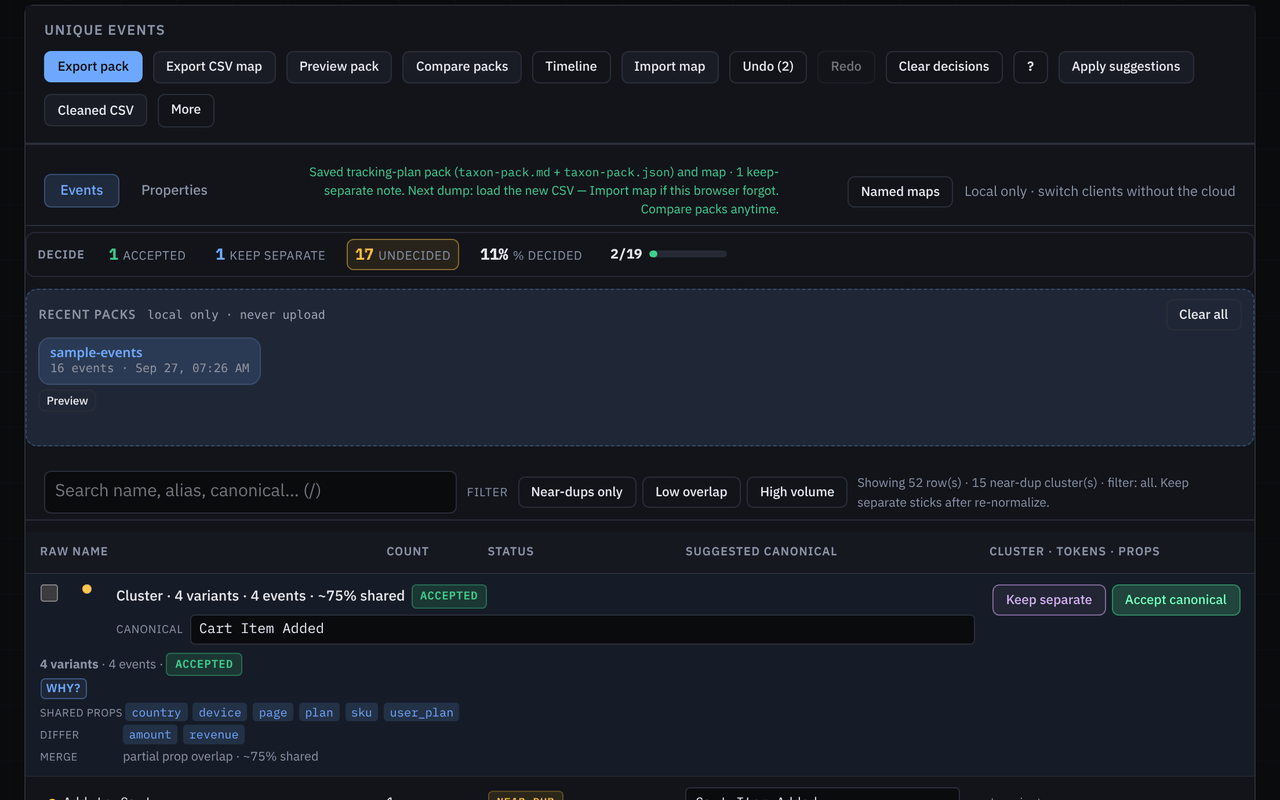
Task: Click Export CSV map
Action: [x=214, y=67]
